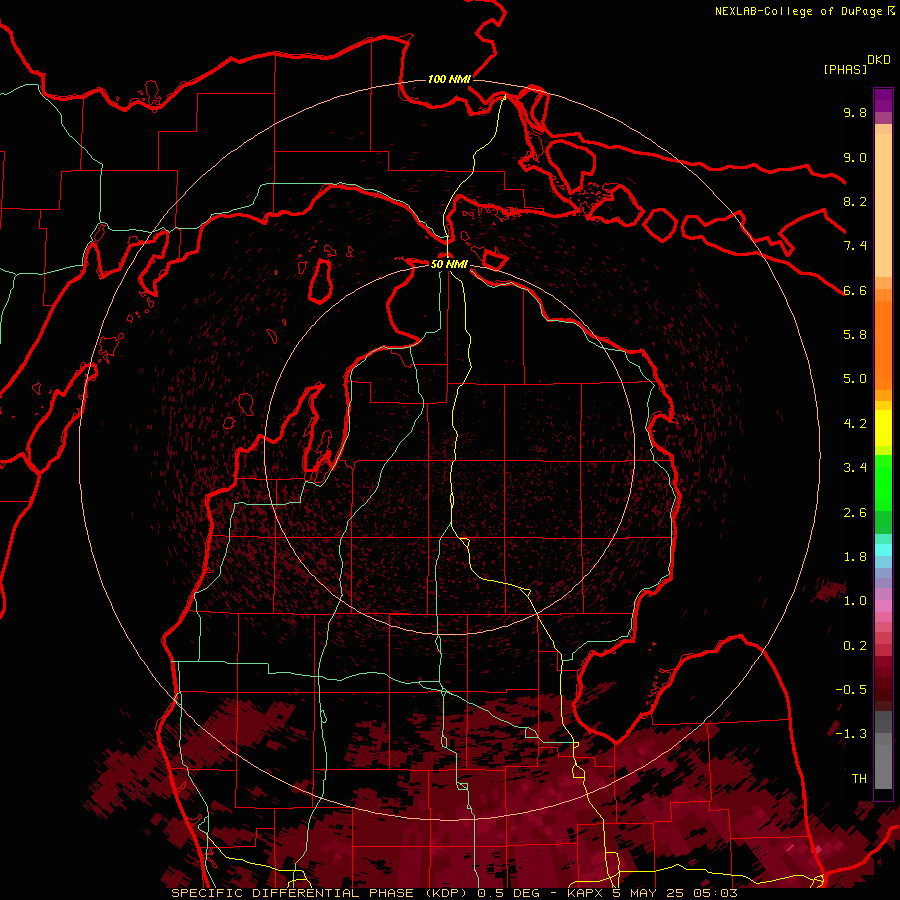This screenshot has height=900, width=900.
Task: Click the 100 NMI range ring label
Action: coord(449,79)
